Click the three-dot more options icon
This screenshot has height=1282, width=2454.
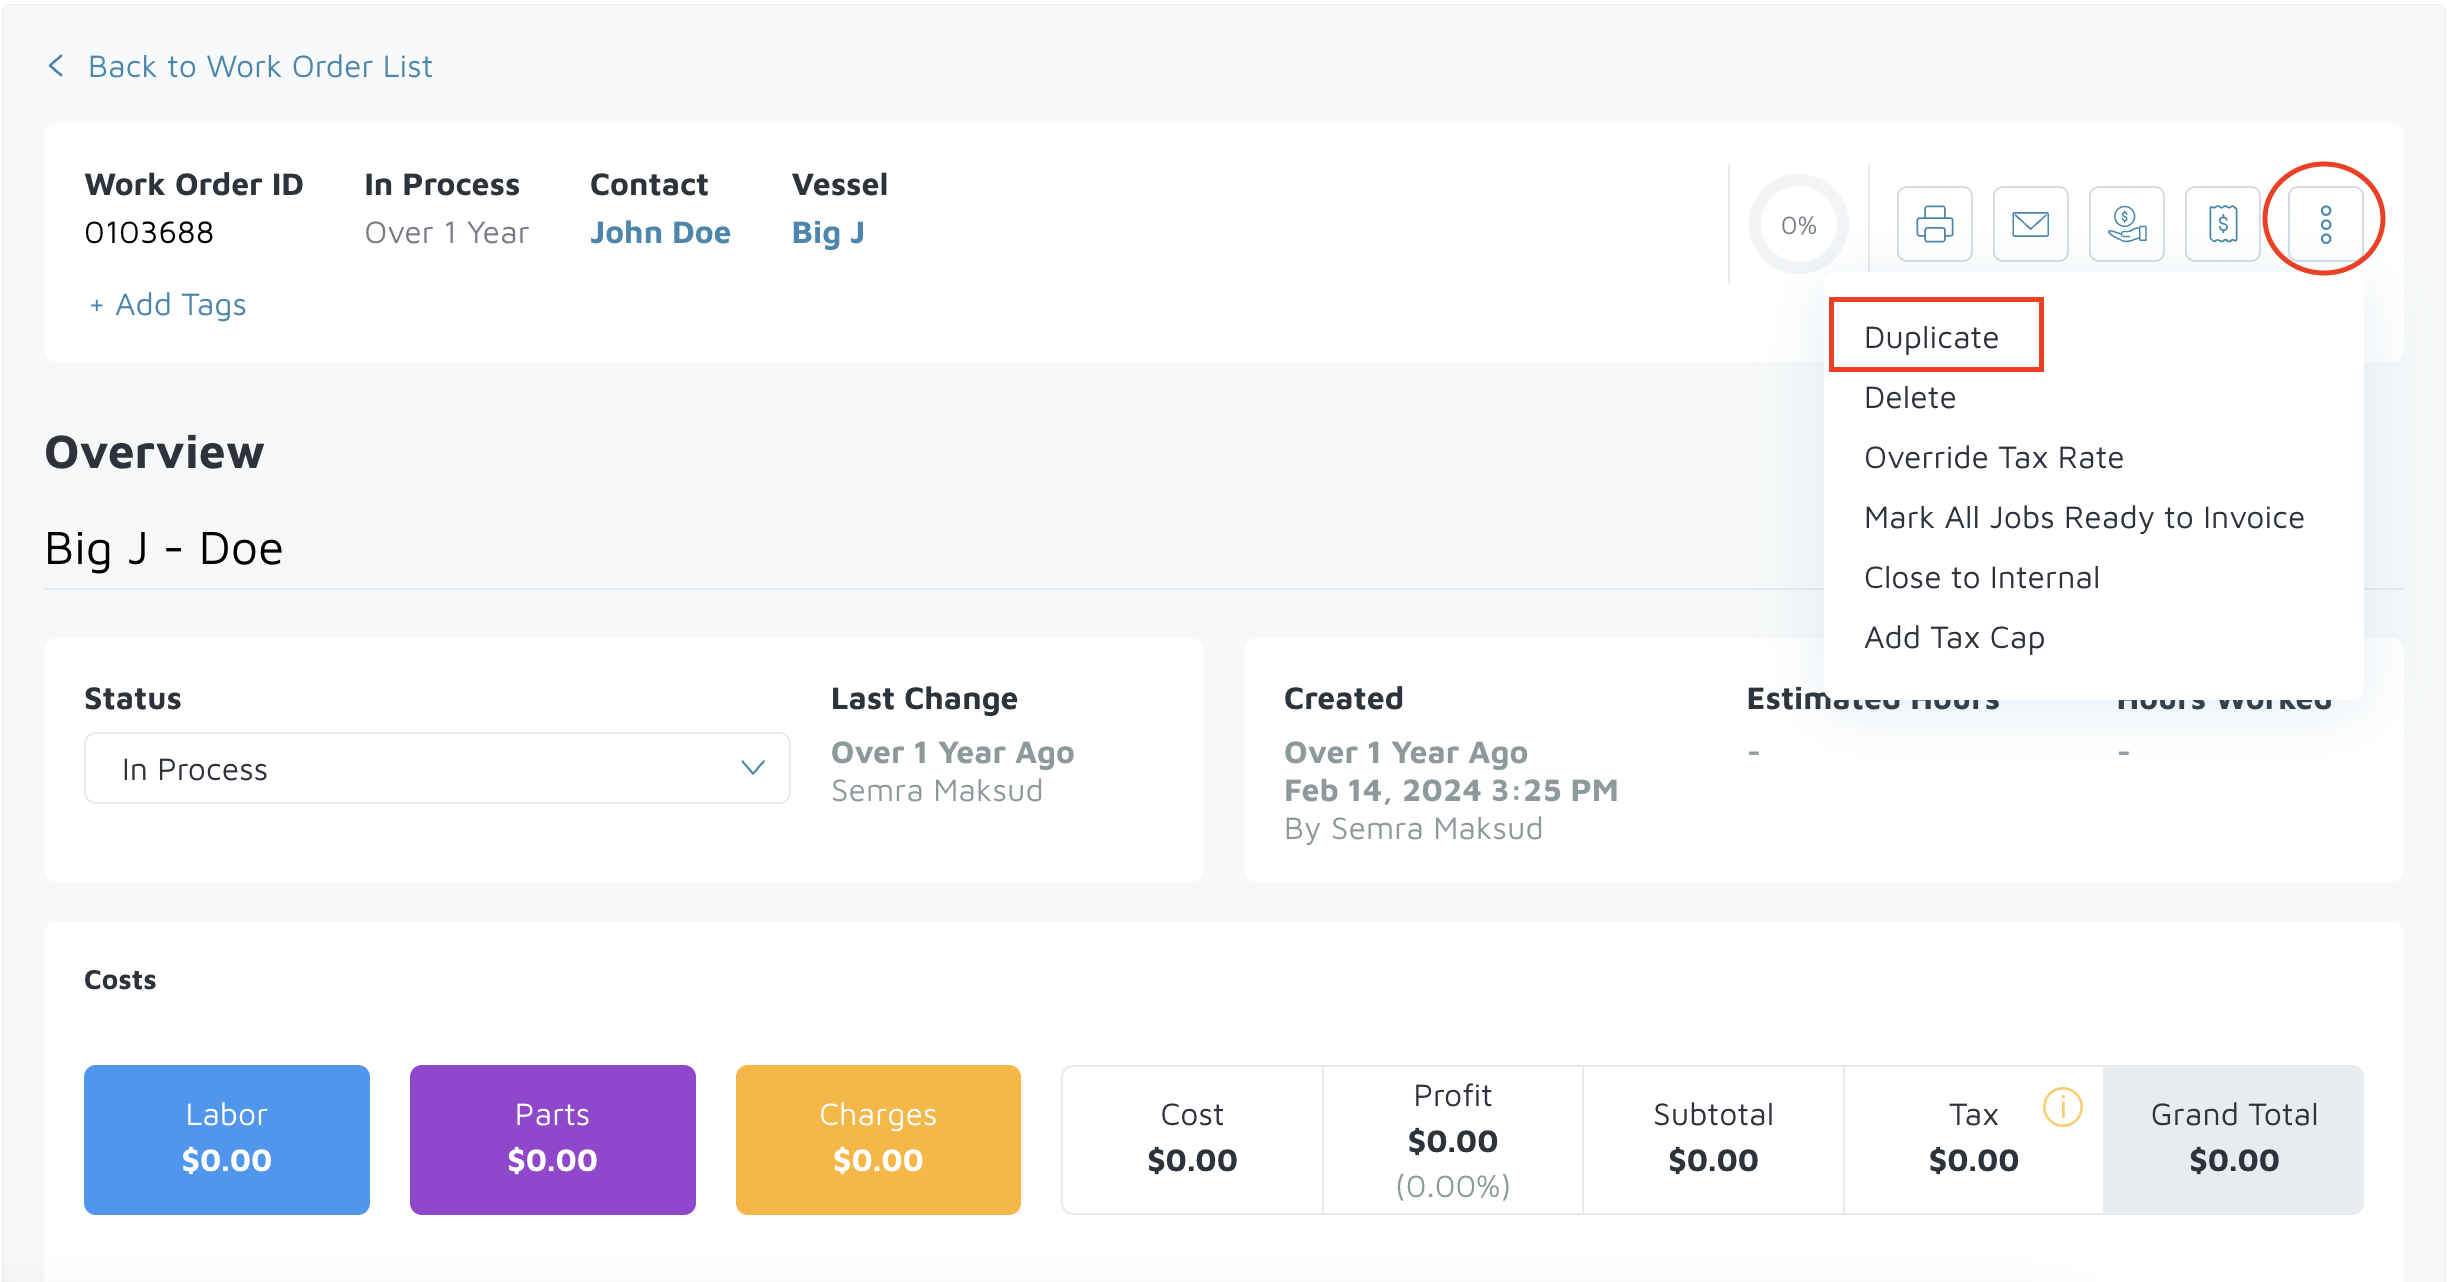[x=2325, y=224]
